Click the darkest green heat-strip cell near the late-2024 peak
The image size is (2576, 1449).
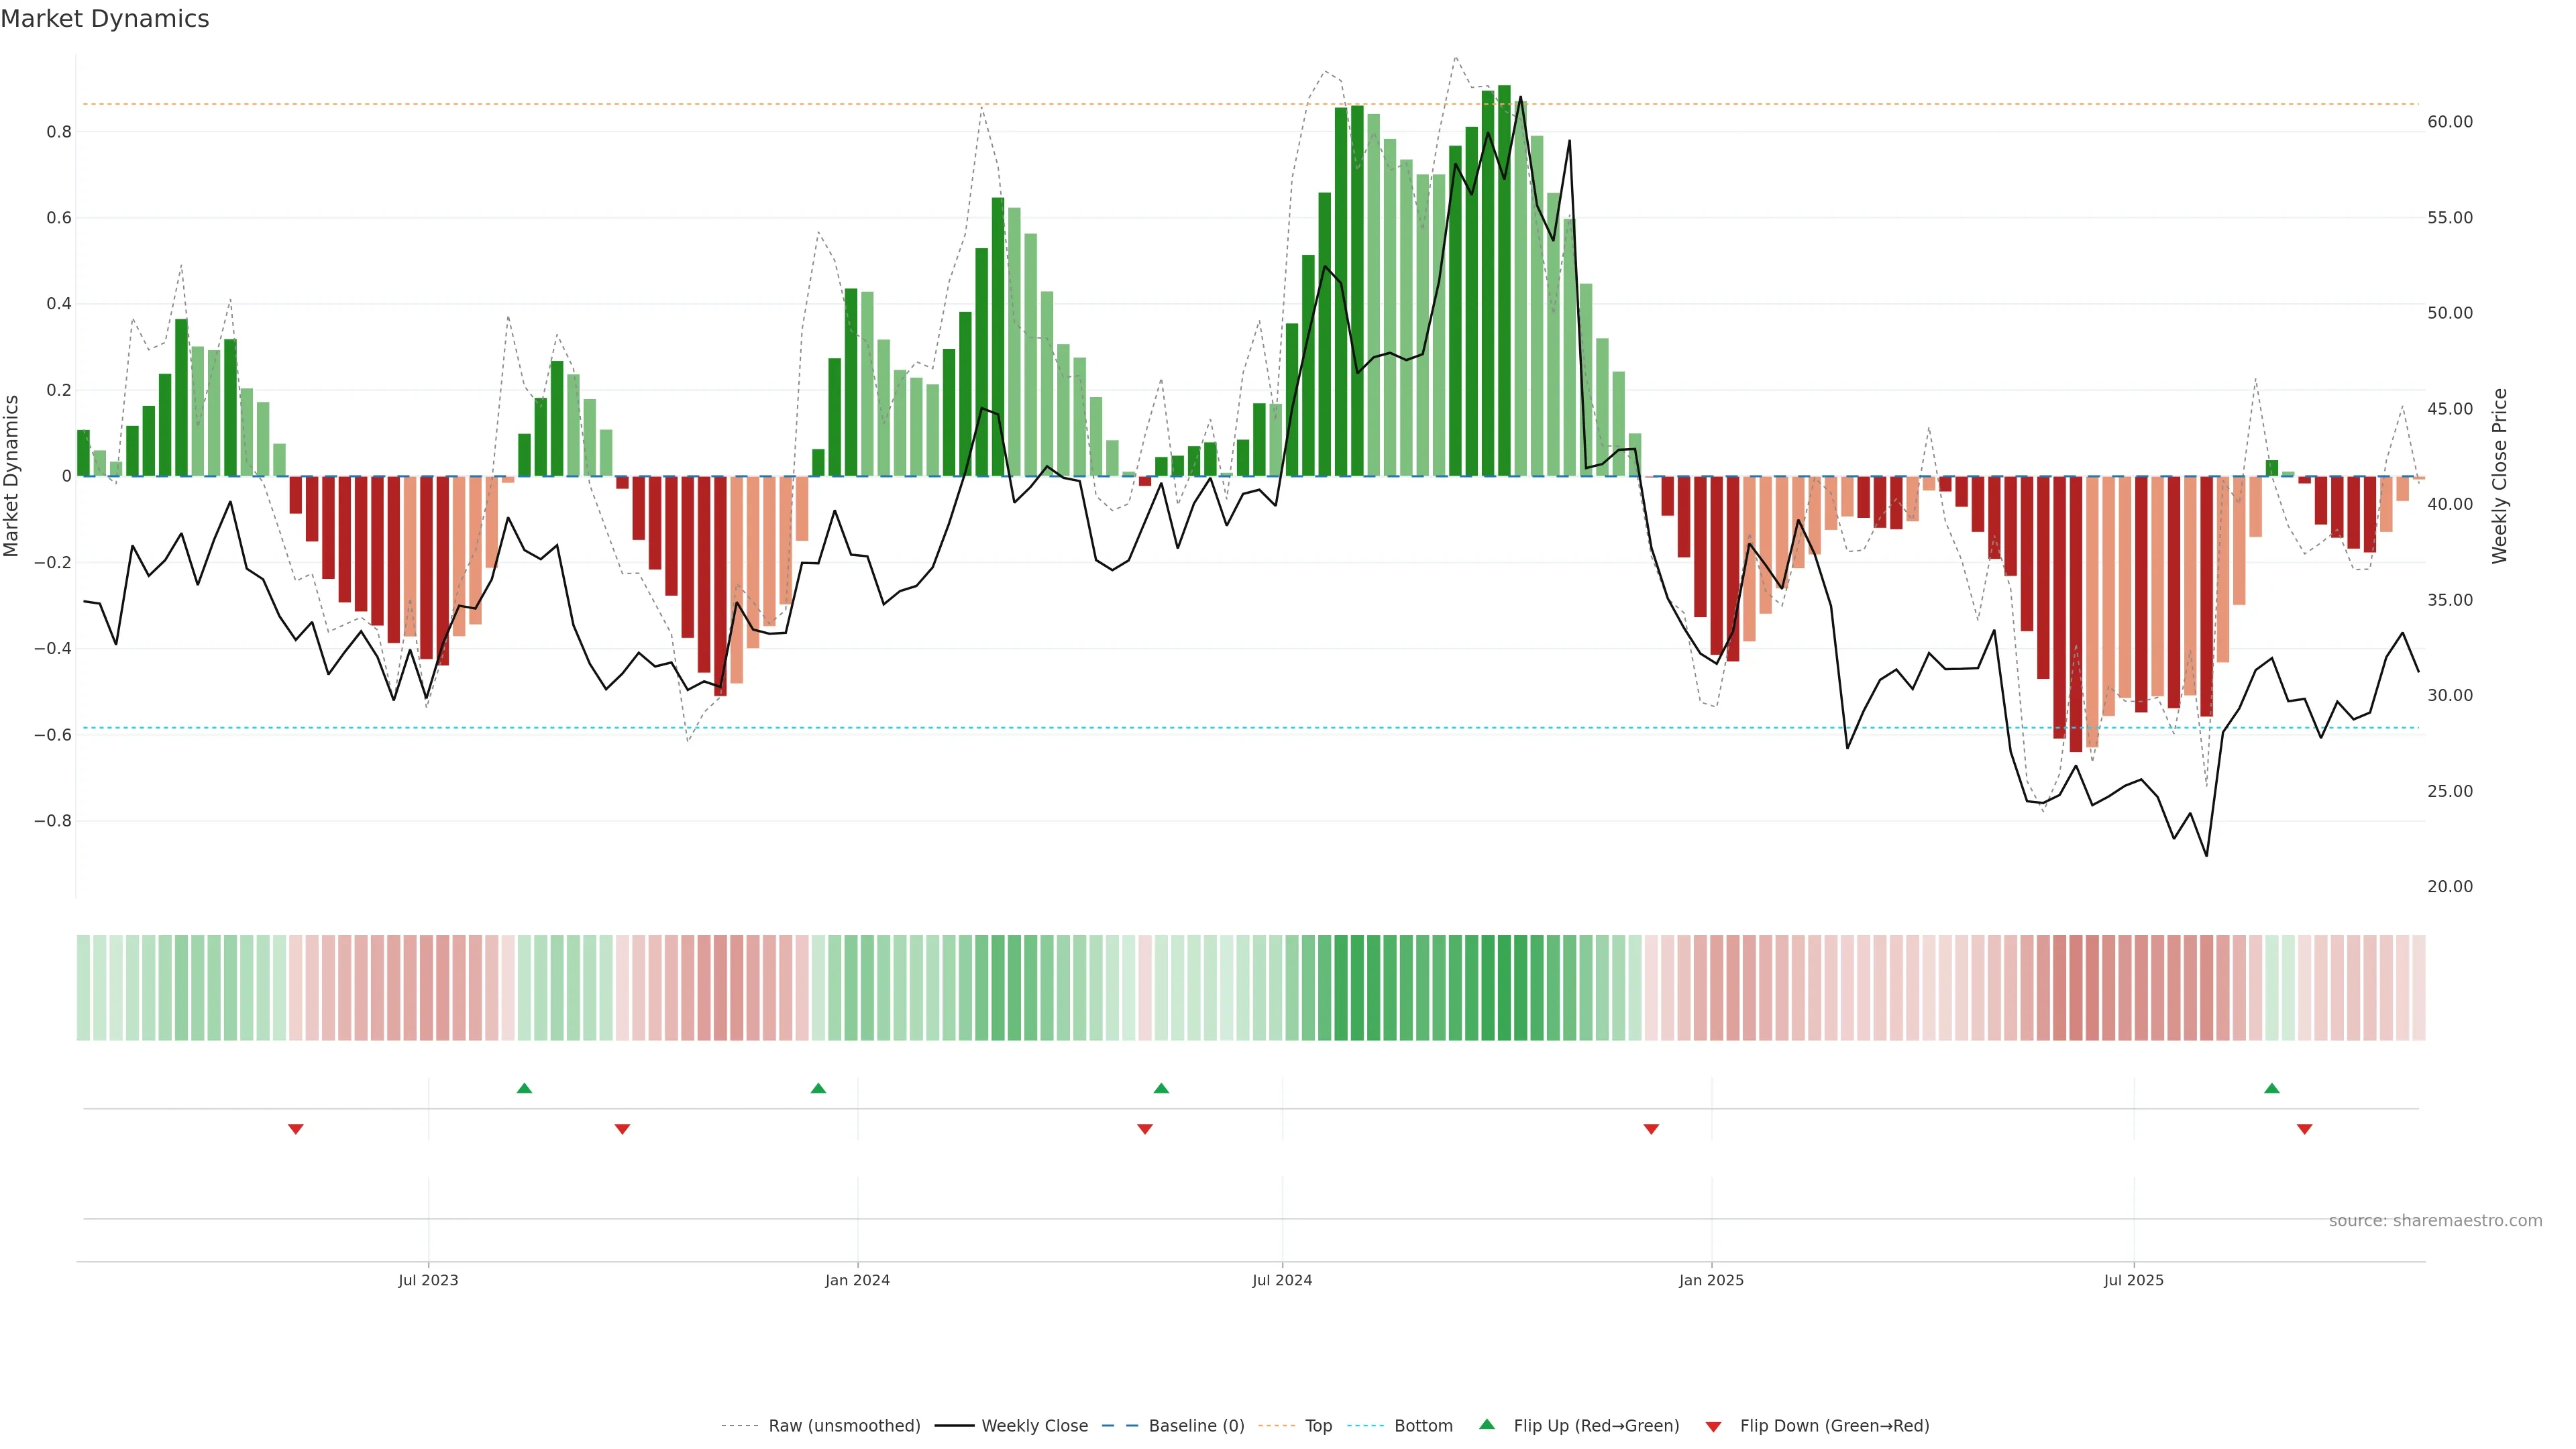pos(1504,988)
